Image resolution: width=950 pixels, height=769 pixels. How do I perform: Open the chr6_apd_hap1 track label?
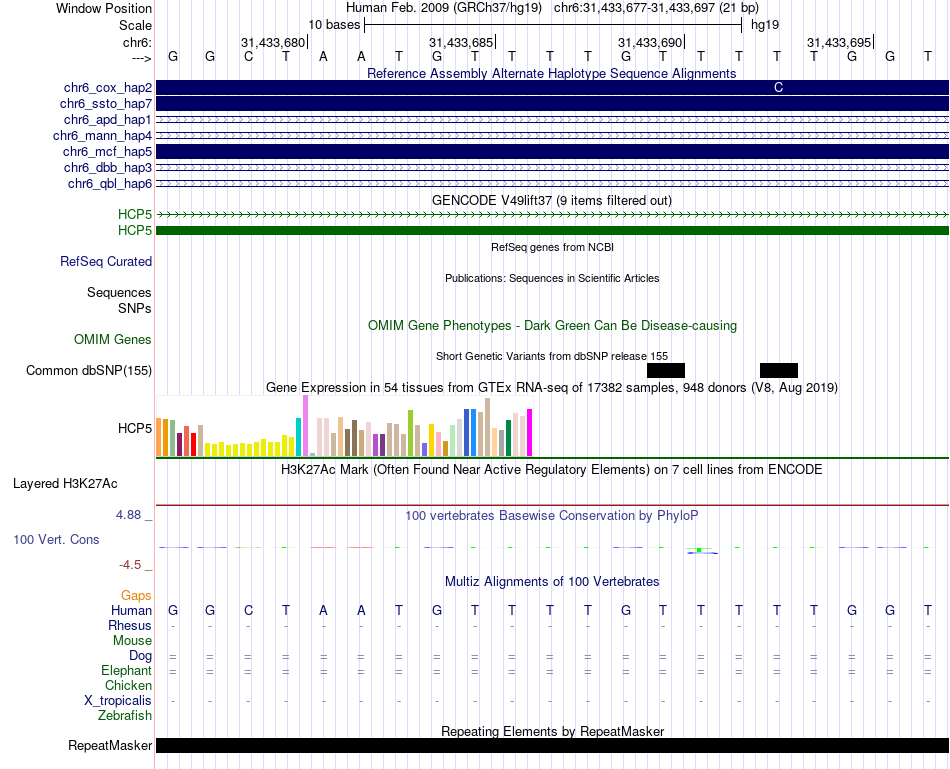click(x=108, y=119)
